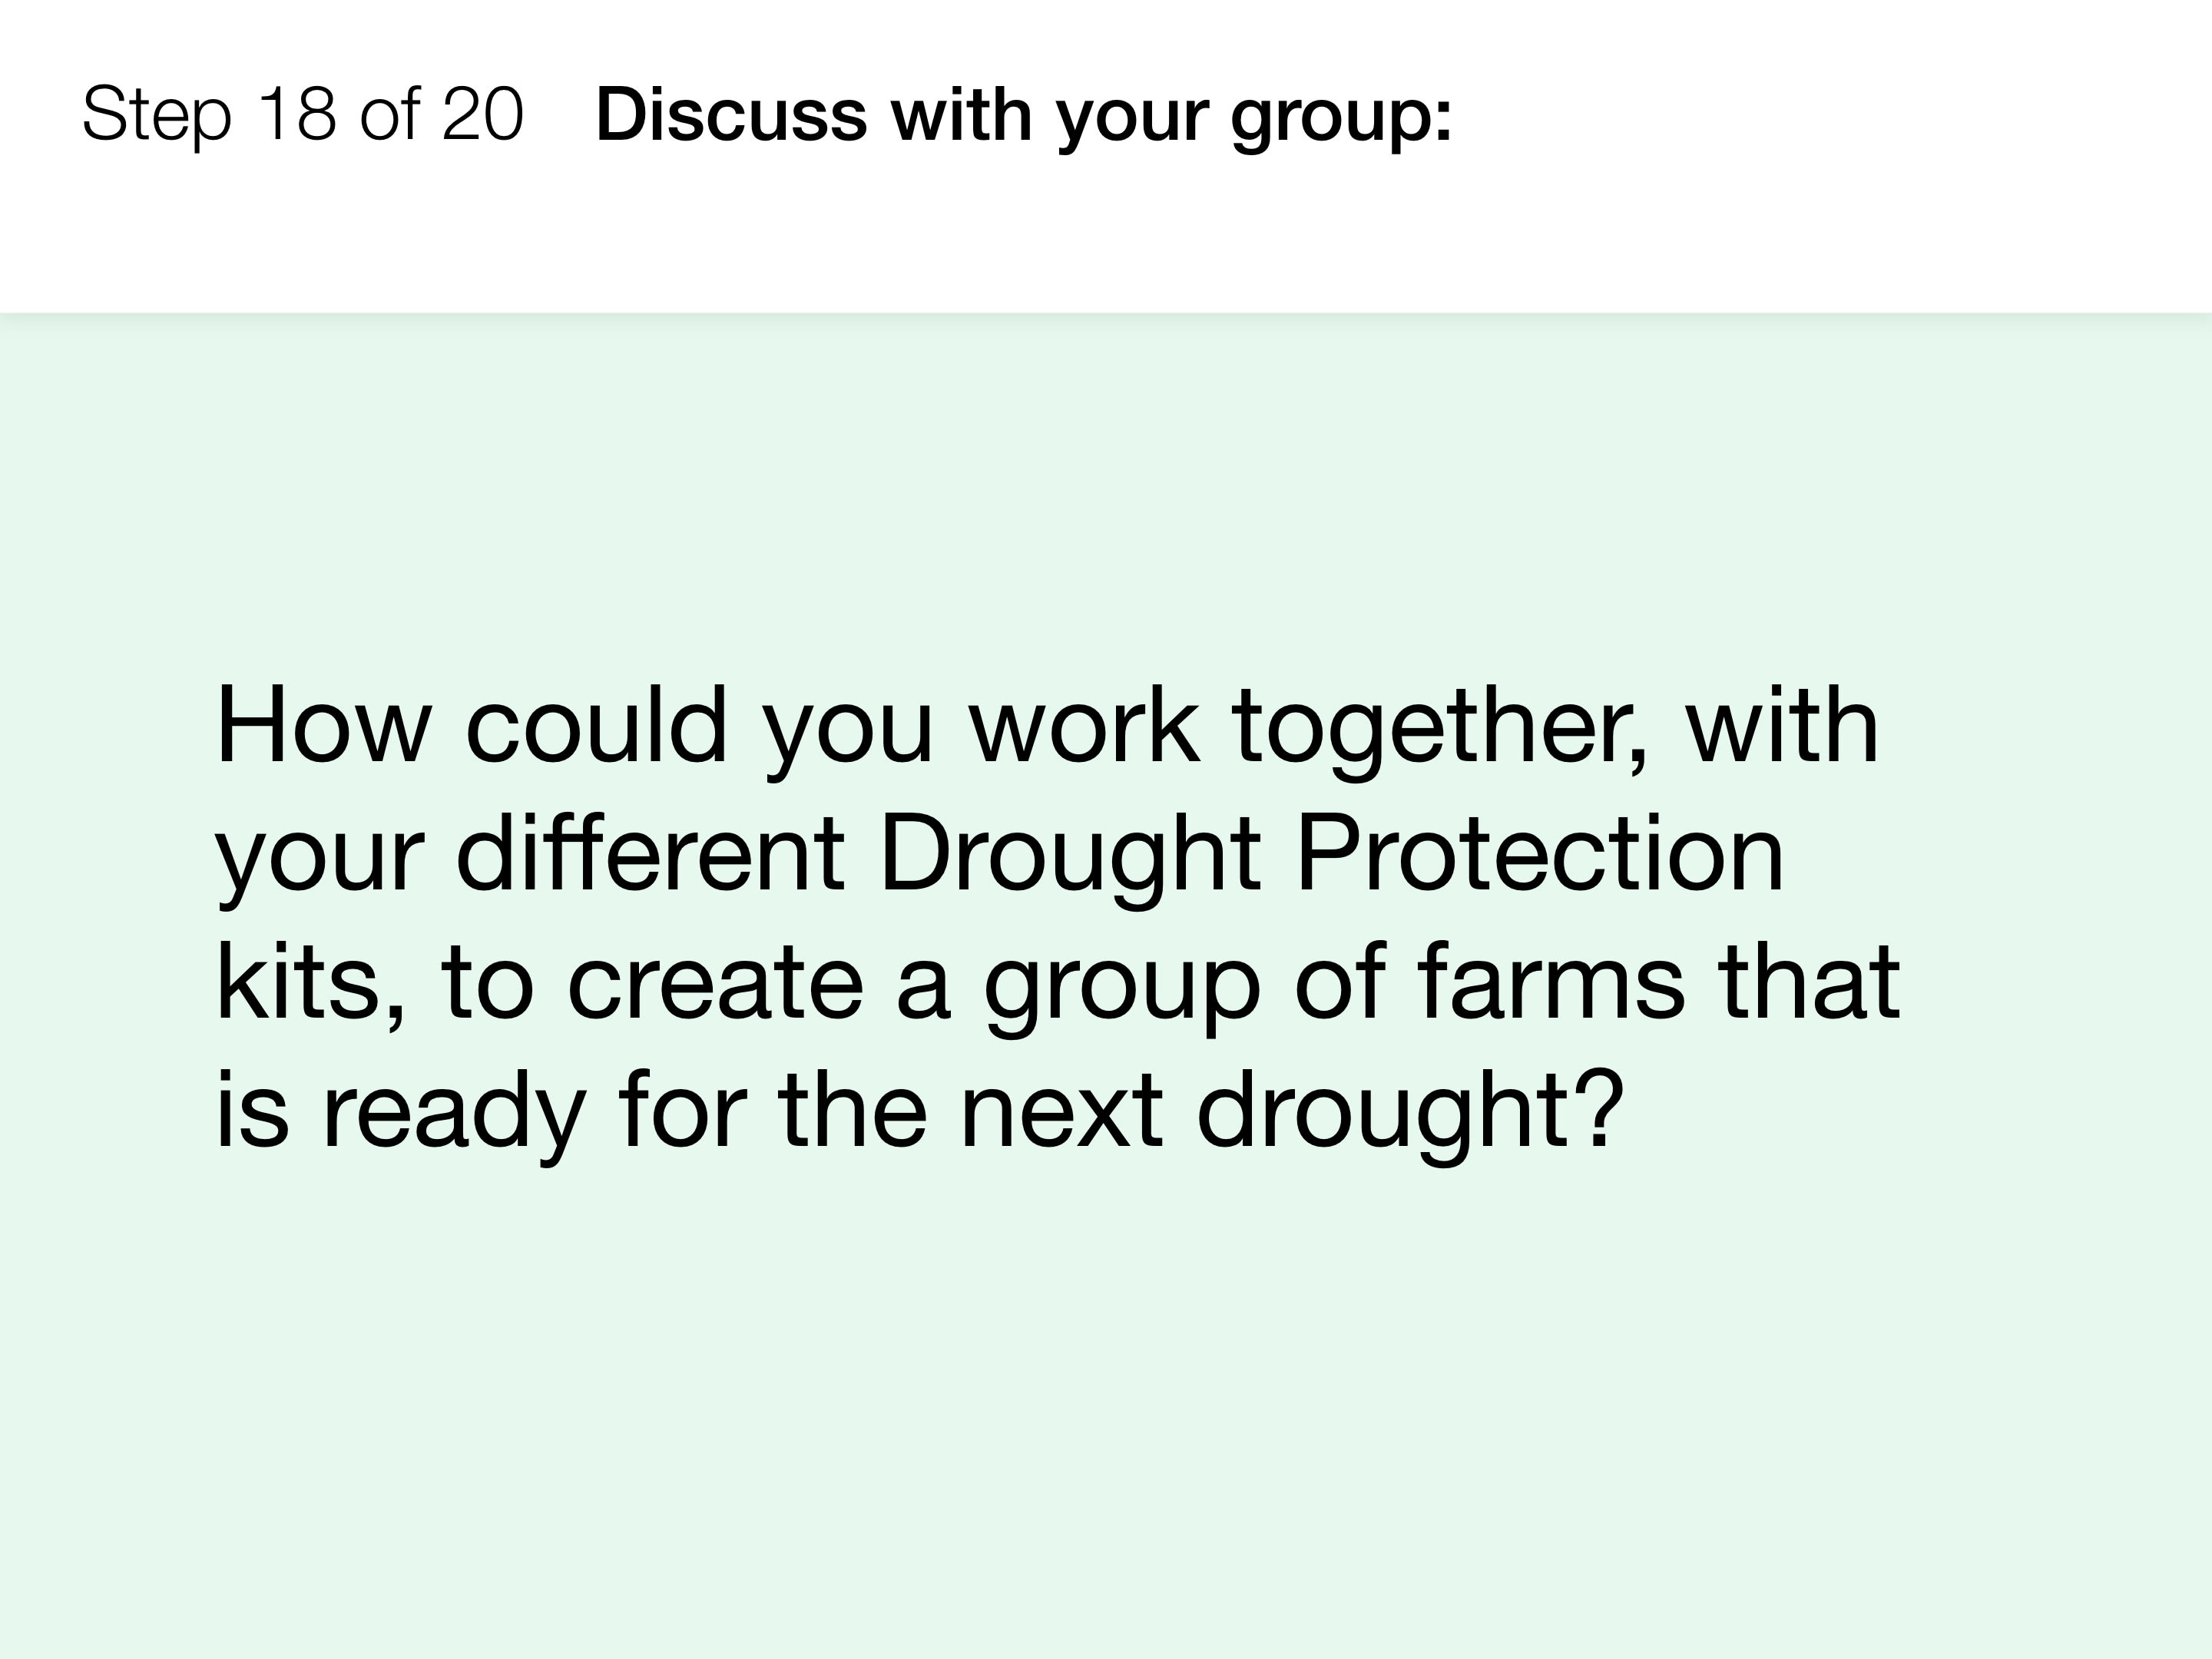
Task: Click the word "How" starting the question
Action: pyautogui.click(x=324, y=724)
